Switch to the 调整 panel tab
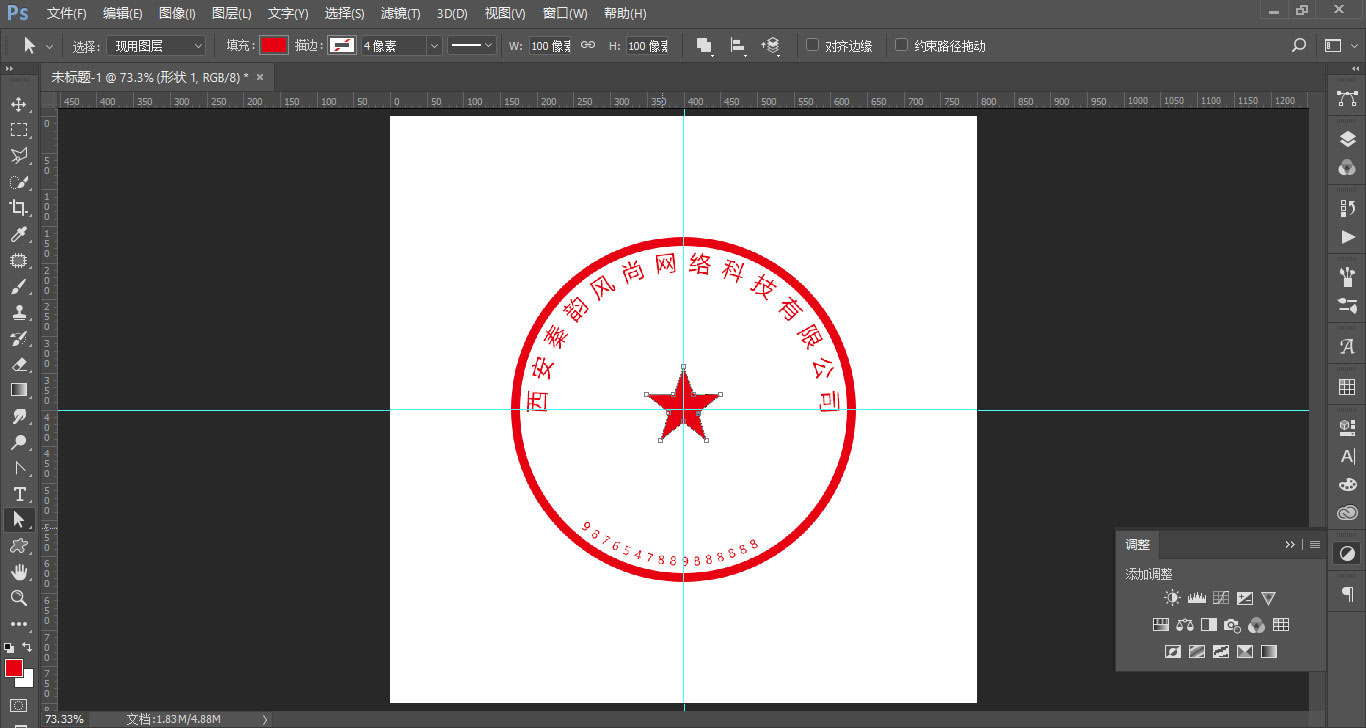This screenshot has height=728, width=1366. click(x=1138, y=545)
